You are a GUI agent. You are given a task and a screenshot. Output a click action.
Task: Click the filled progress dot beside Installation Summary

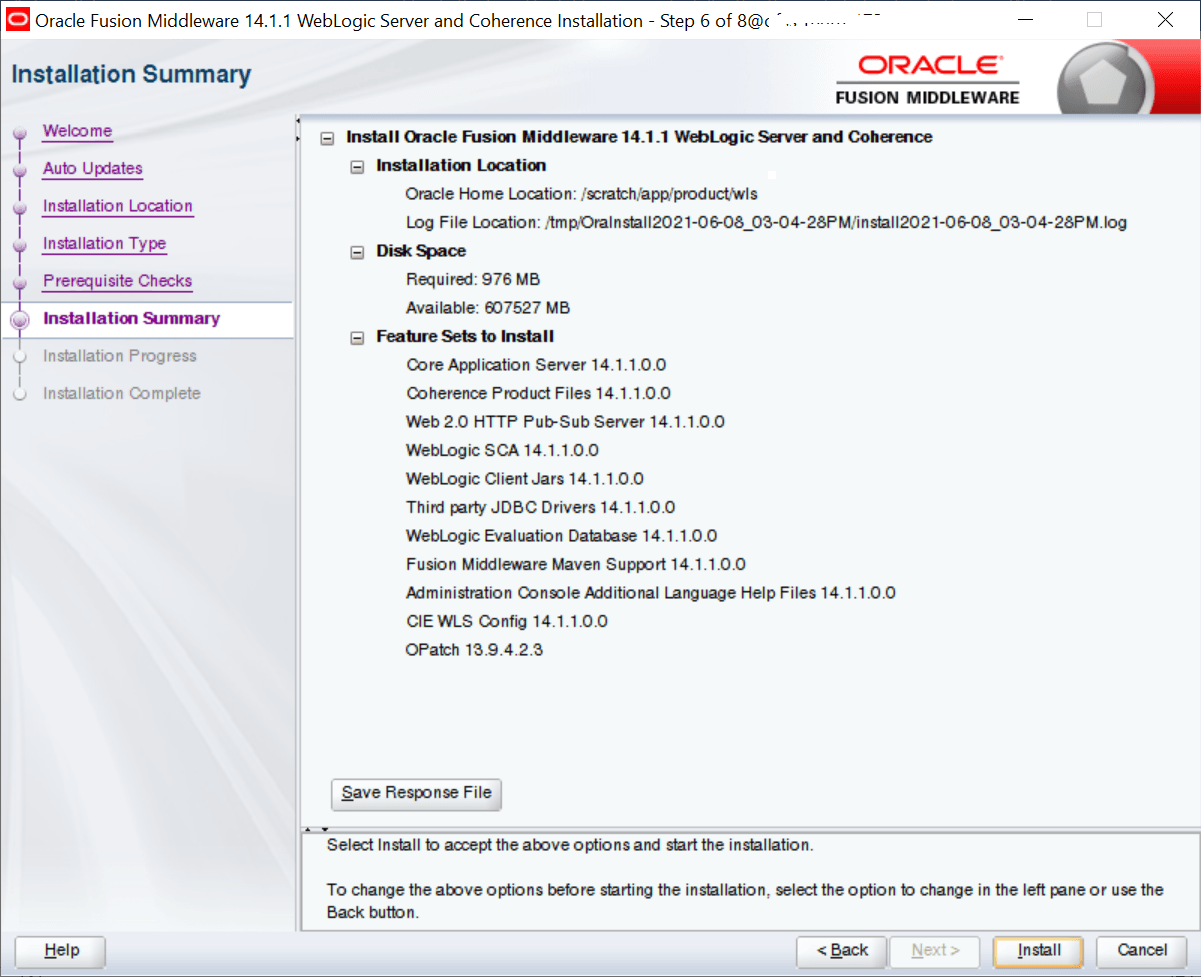(x=22, y=318)
